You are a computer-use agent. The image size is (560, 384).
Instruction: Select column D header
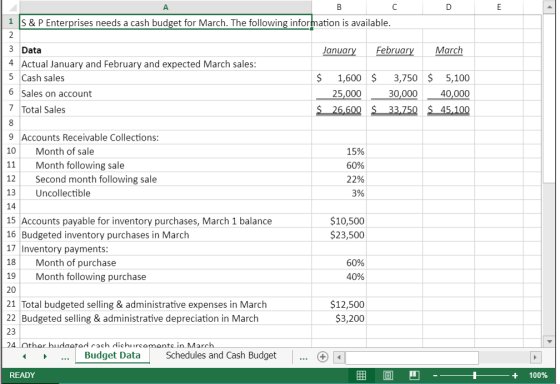pos(449,7)
